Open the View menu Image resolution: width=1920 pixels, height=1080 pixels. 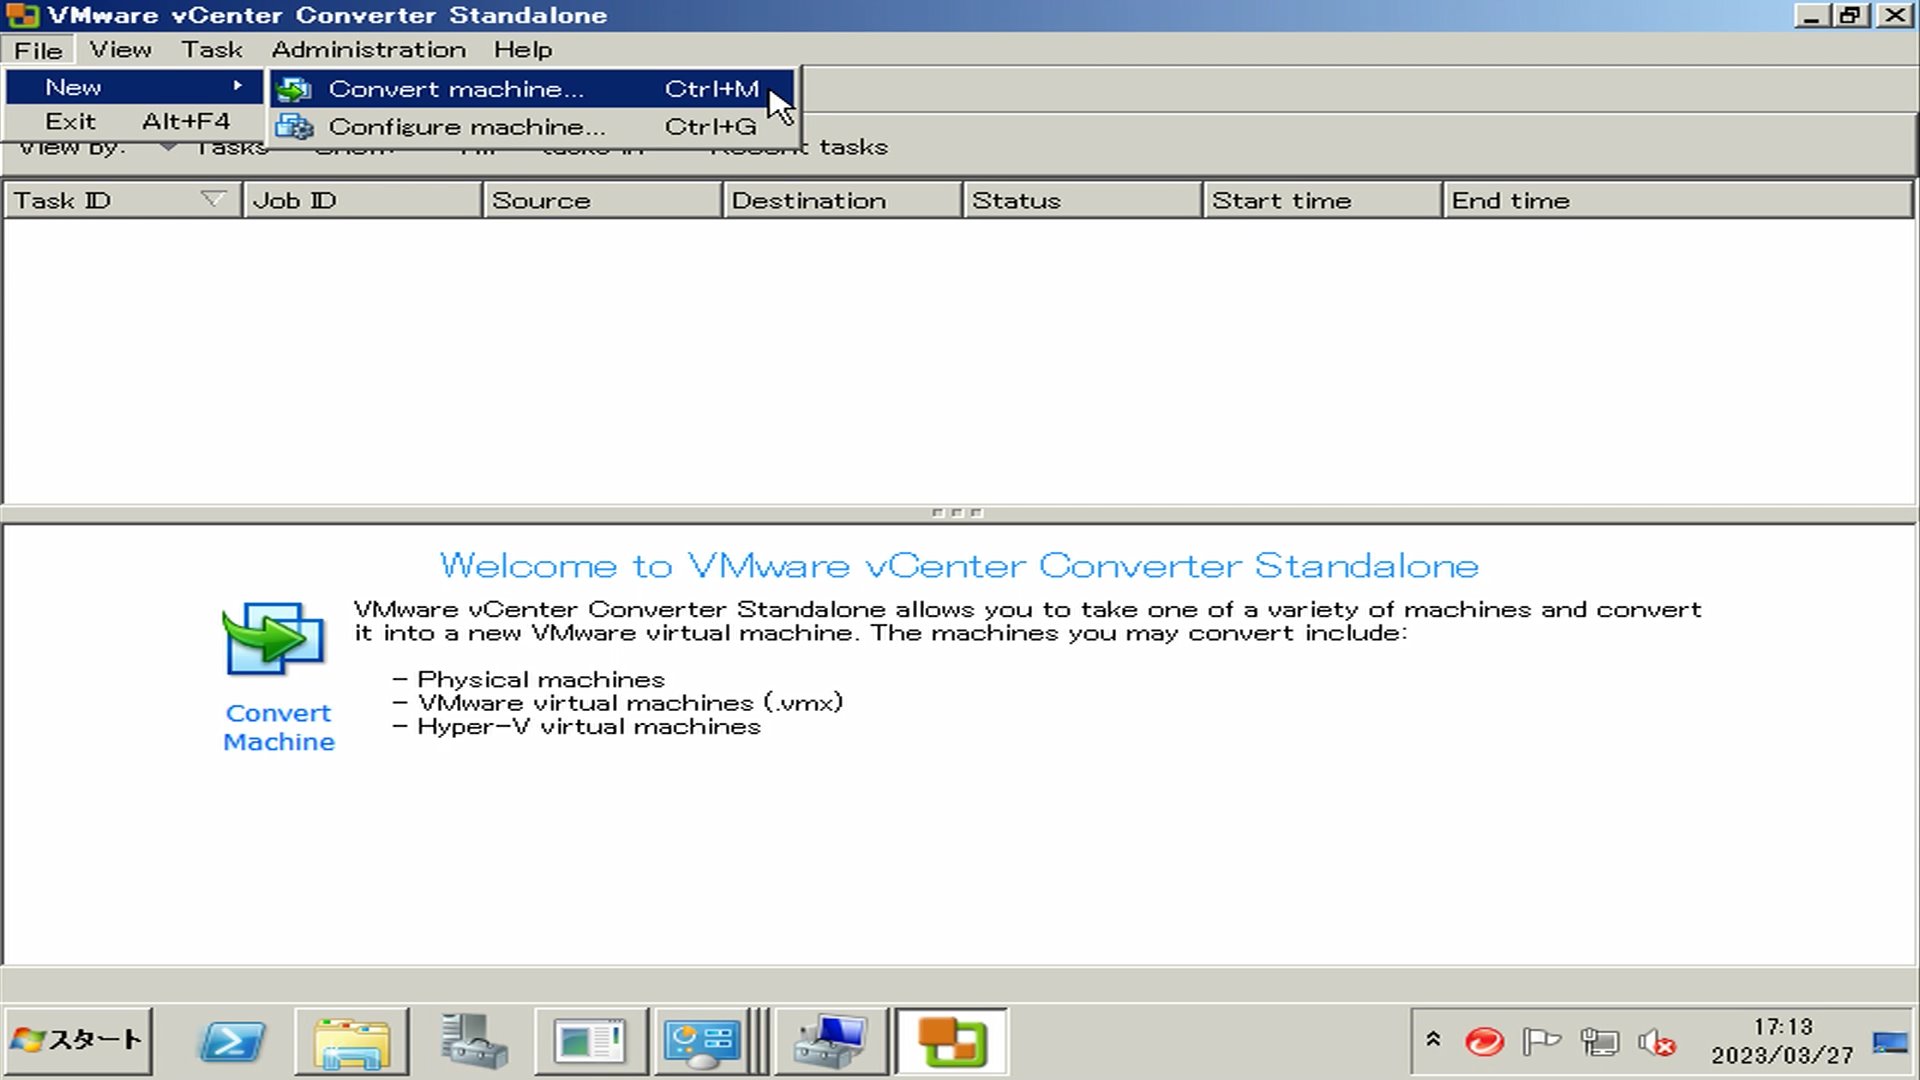point(120,50)
